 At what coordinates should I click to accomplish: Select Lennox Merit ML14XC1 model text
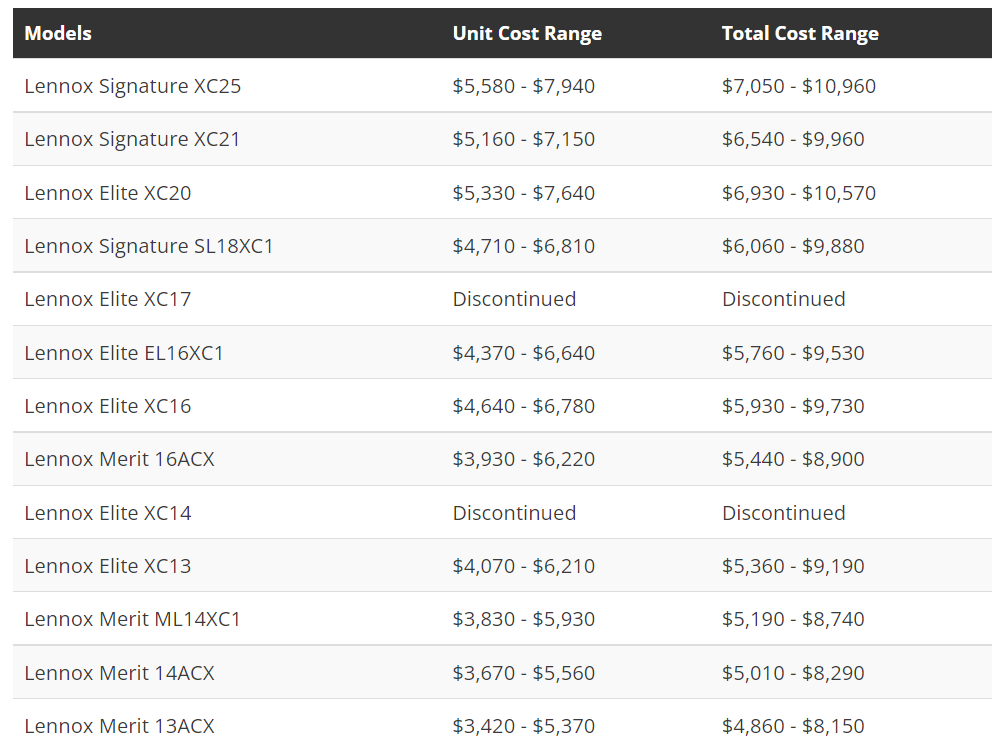(x=132, y=619)
